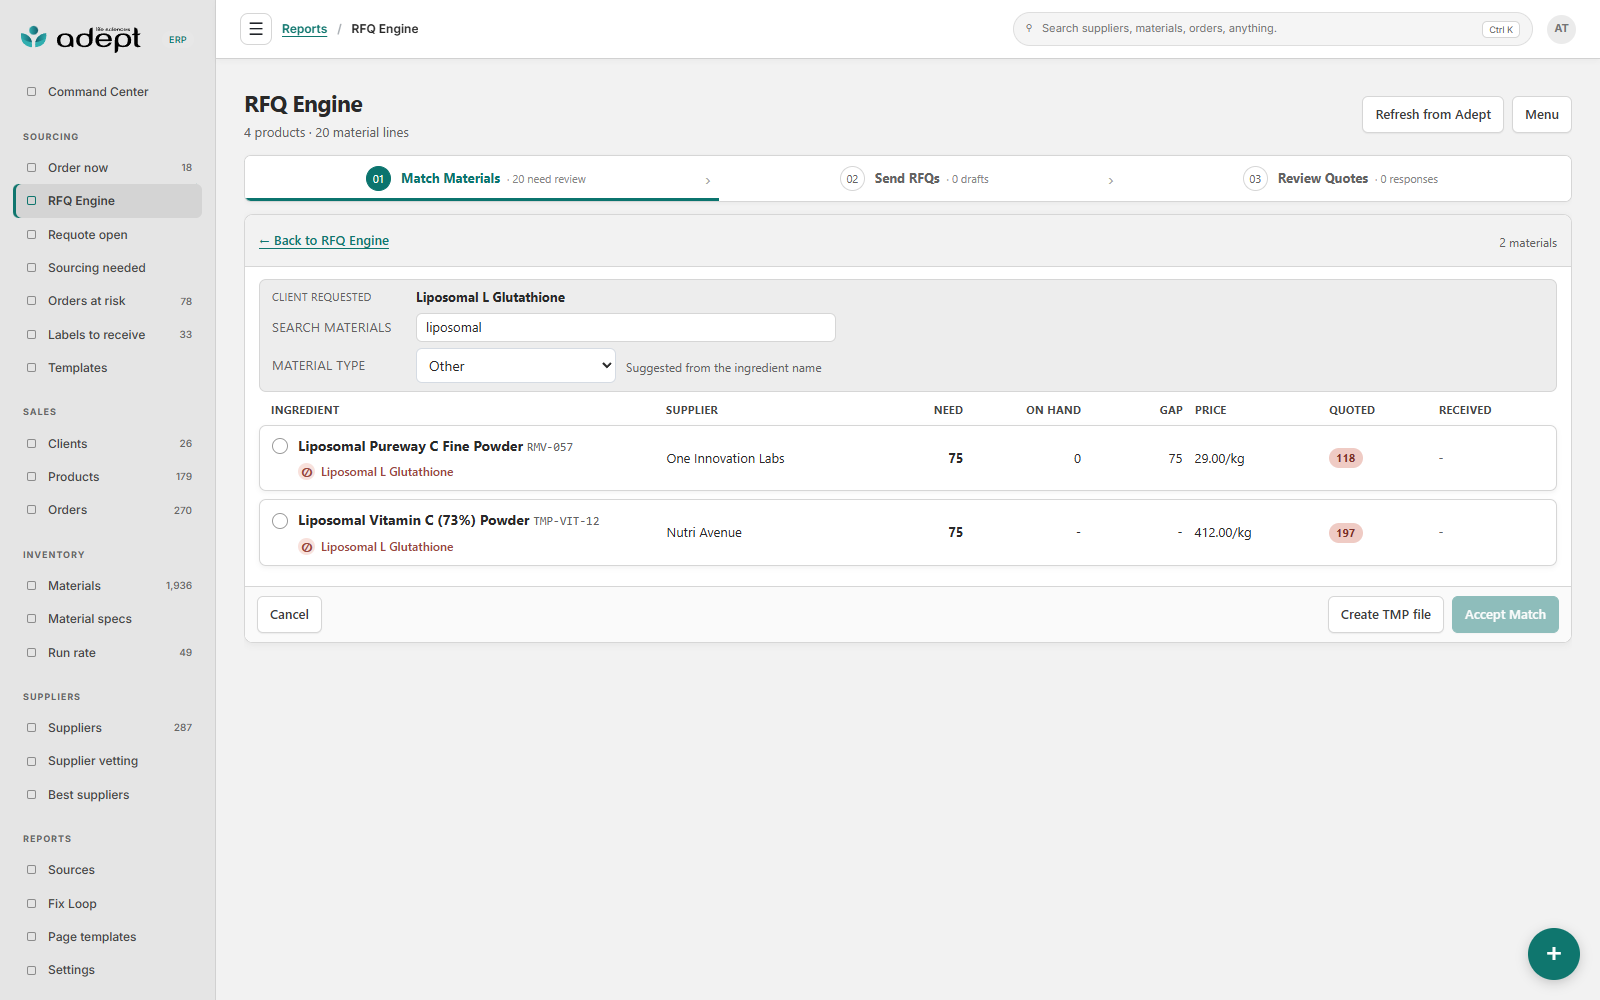1600x1000 pixels.
Task: Click the Fix Loop sidebar icon
Action: pos(31,904)
